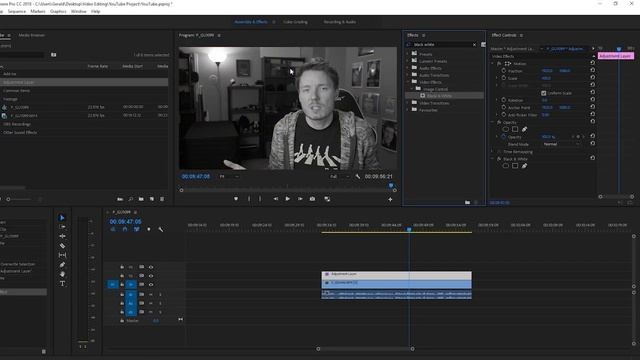Add a marker in Program monitor

(236, 199)
